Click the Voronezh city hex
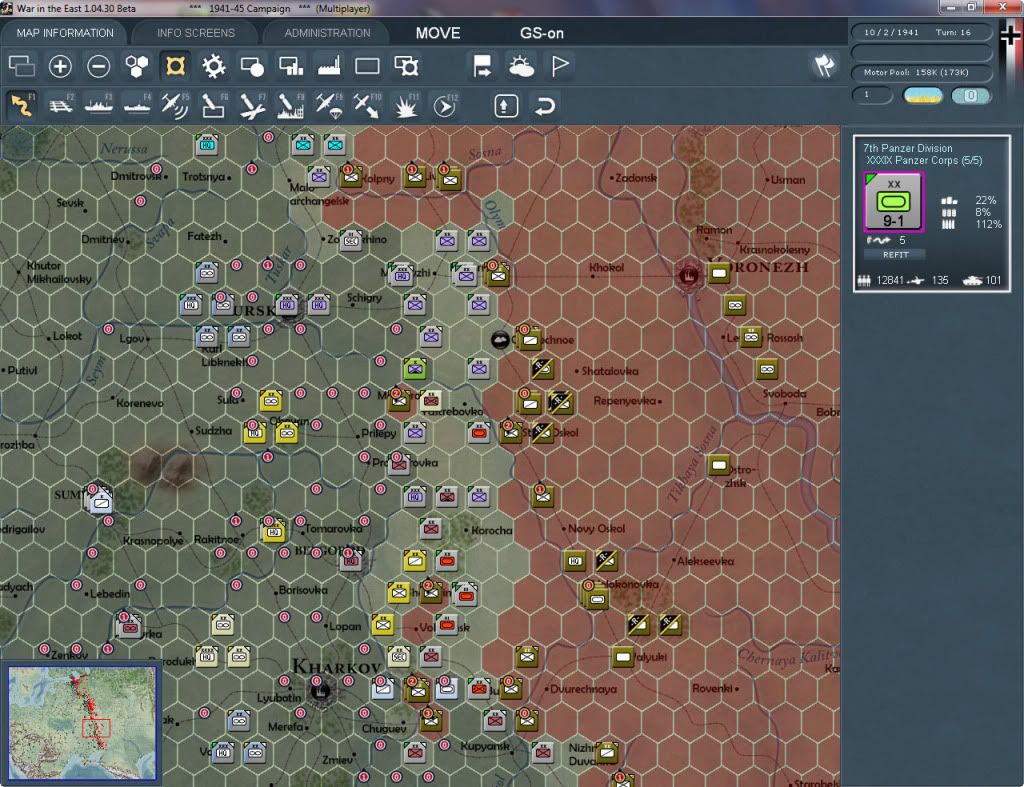 [x=688, y=276]
